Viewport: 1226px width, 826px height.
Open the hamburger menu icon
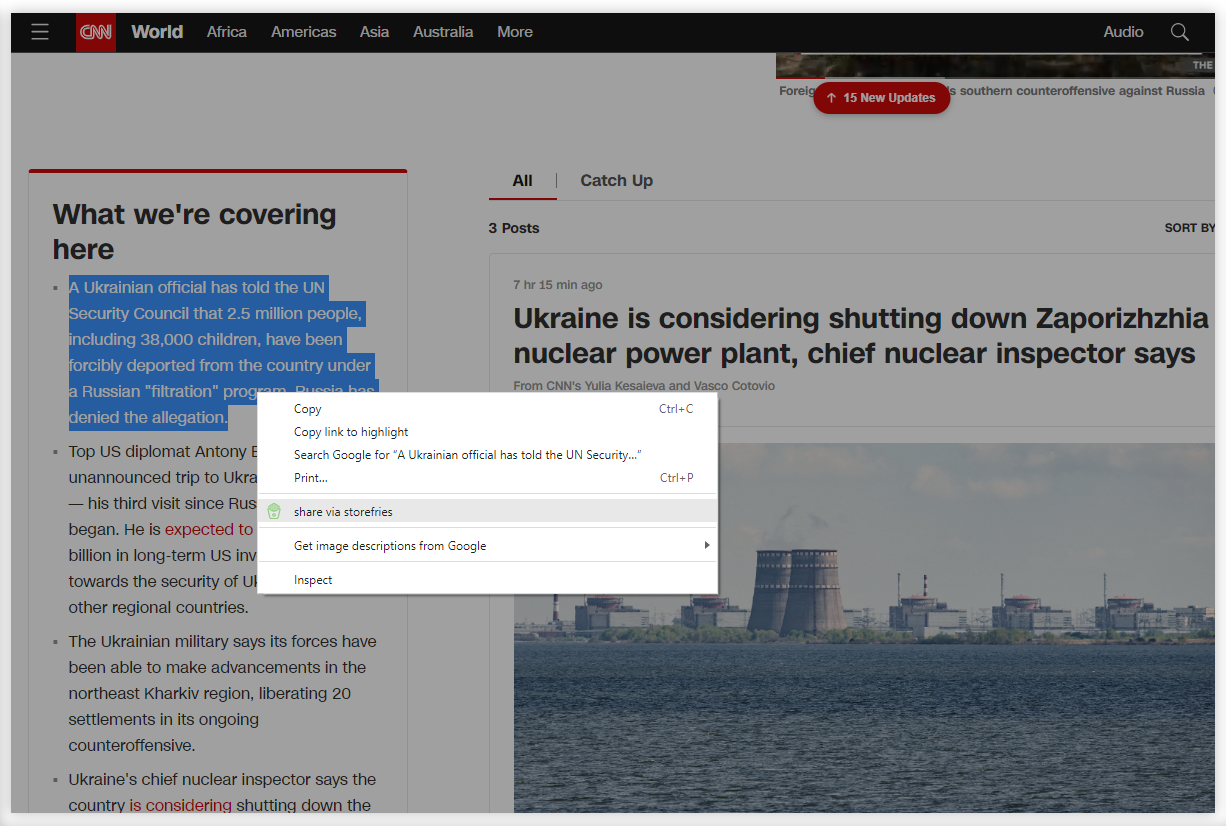point(40,32)
